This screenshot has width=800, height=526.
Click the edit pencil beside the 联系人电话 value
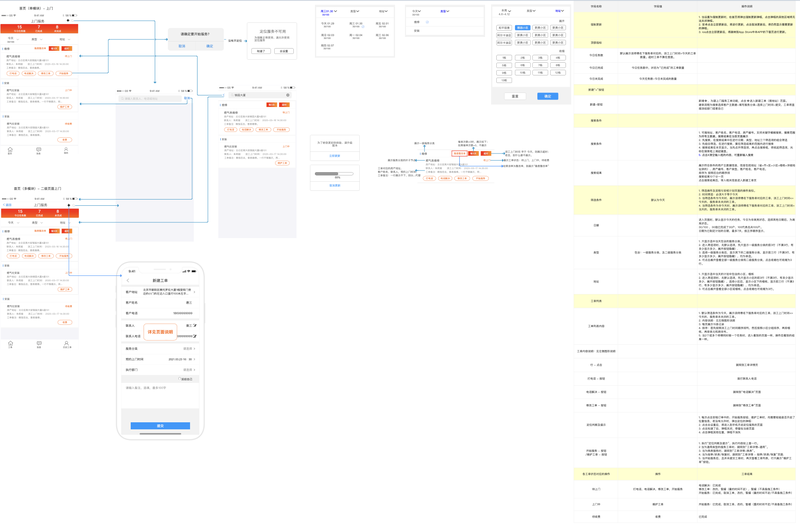click(x=194, y=336)
